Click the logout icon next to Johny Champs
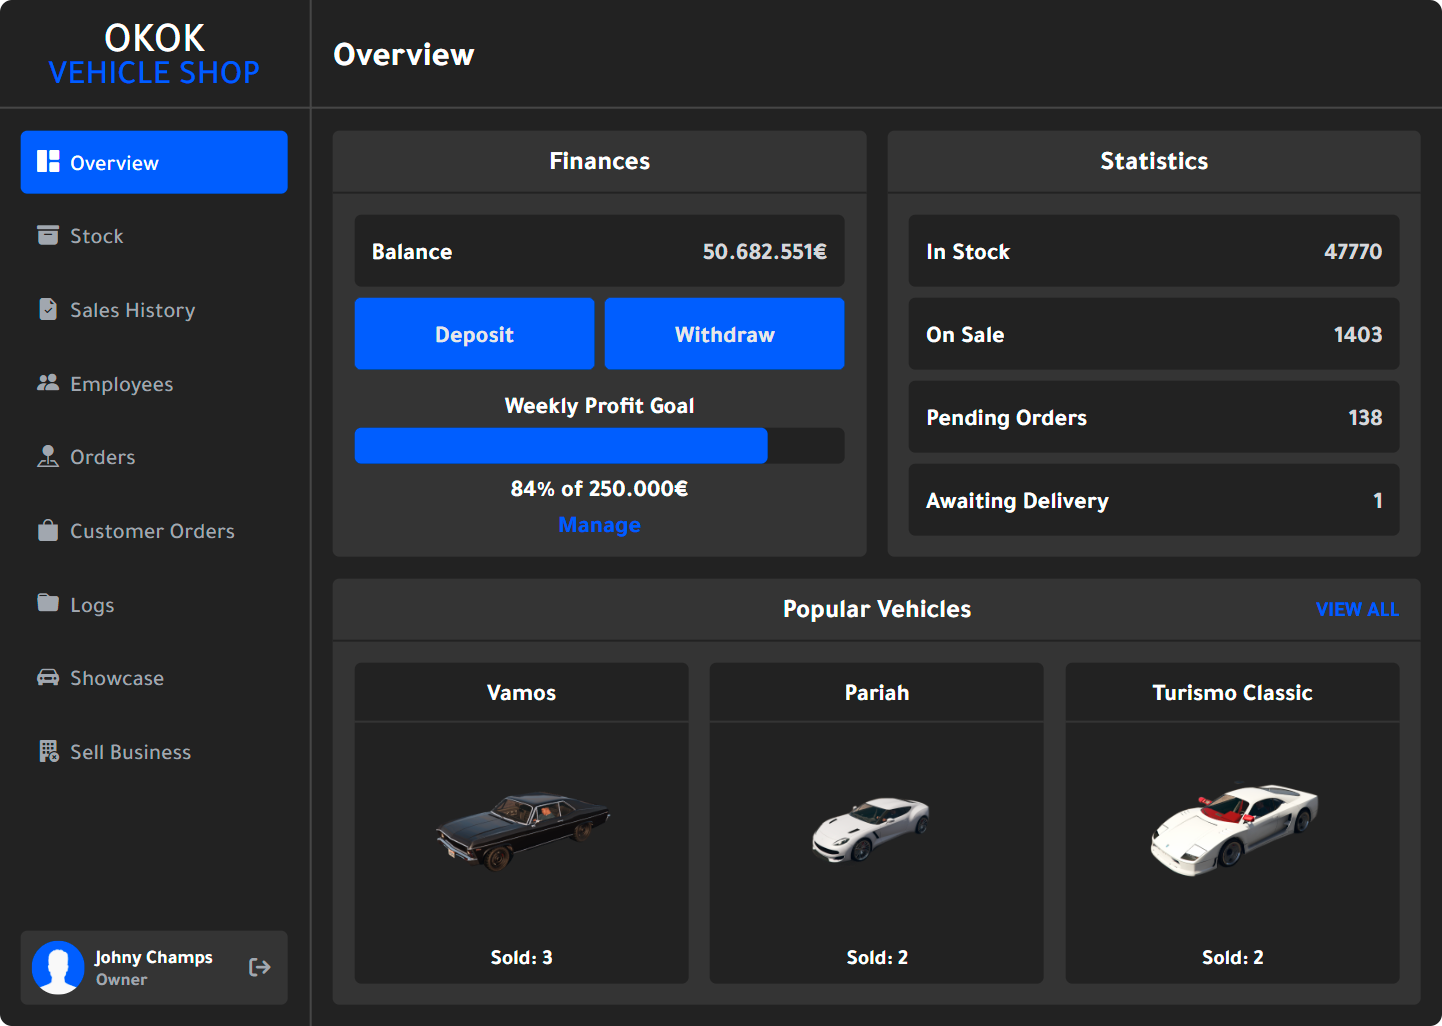Viewport: 1442px width, 1026px height. [260, 967]
